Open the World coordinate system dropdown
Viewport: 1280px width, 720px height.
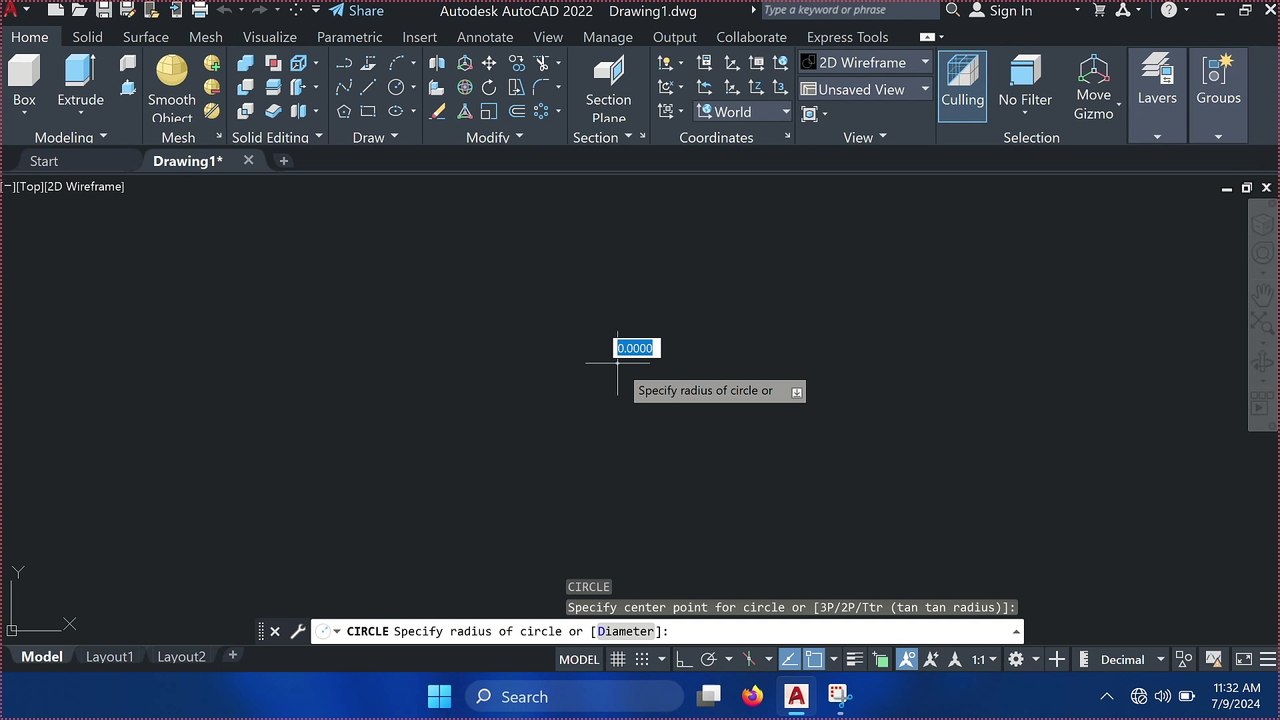point(744,112)
